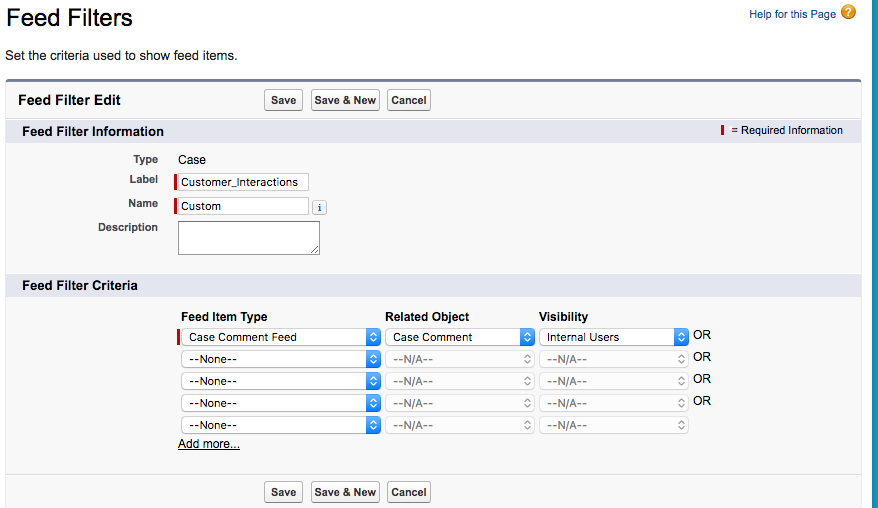Click the bottom Save button

pos(283,492)
